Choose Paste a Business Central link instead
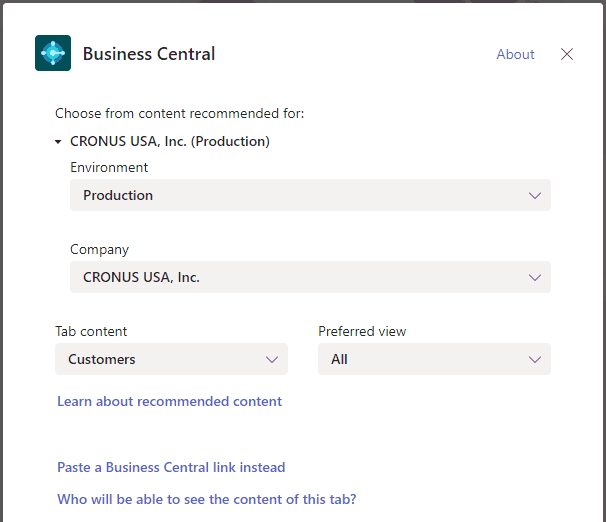Viewport: 606px width, 522px height. (x=171, y=468)
